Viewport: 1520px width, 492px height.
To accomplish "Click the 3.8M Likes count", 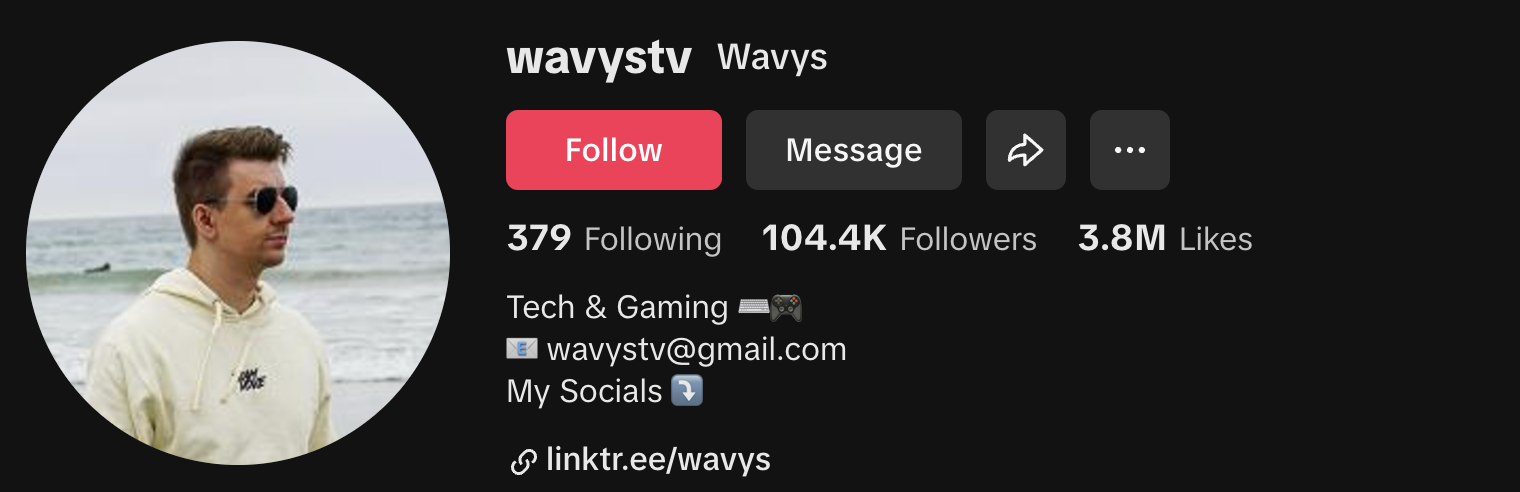I will coord(1165,239).
